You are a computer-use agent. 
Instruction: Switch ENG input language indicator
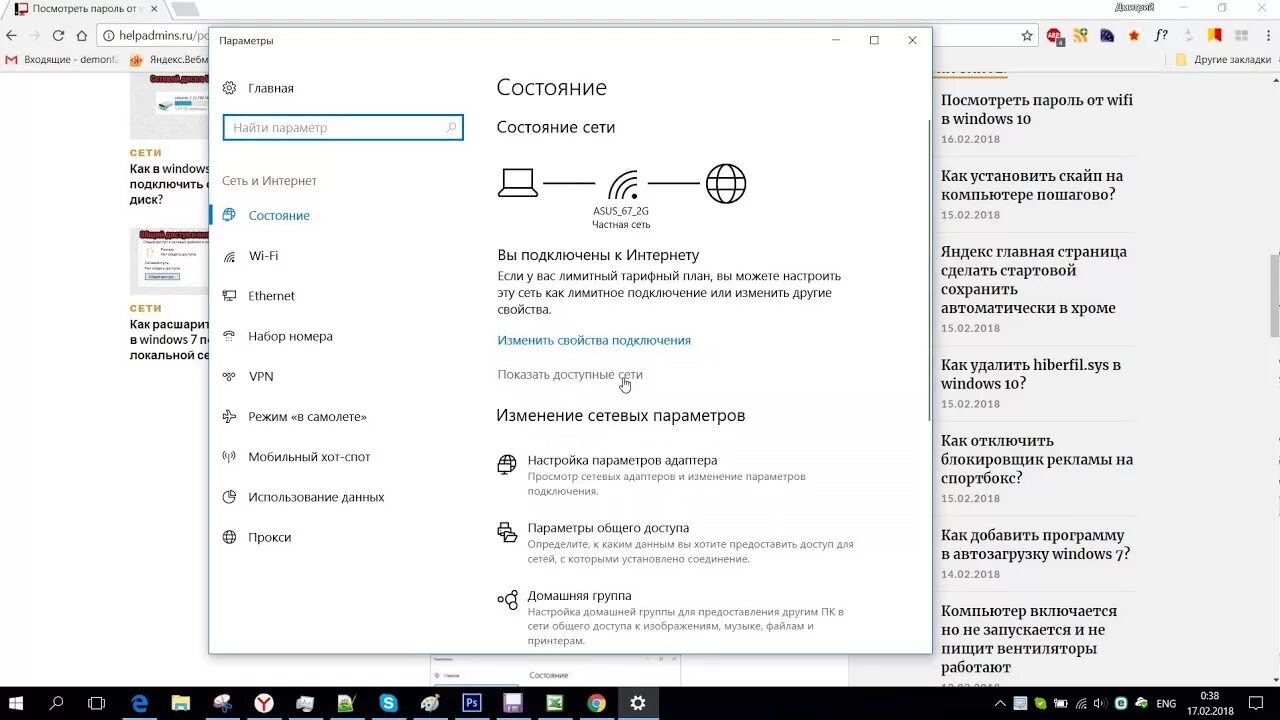pos(1166,703)
